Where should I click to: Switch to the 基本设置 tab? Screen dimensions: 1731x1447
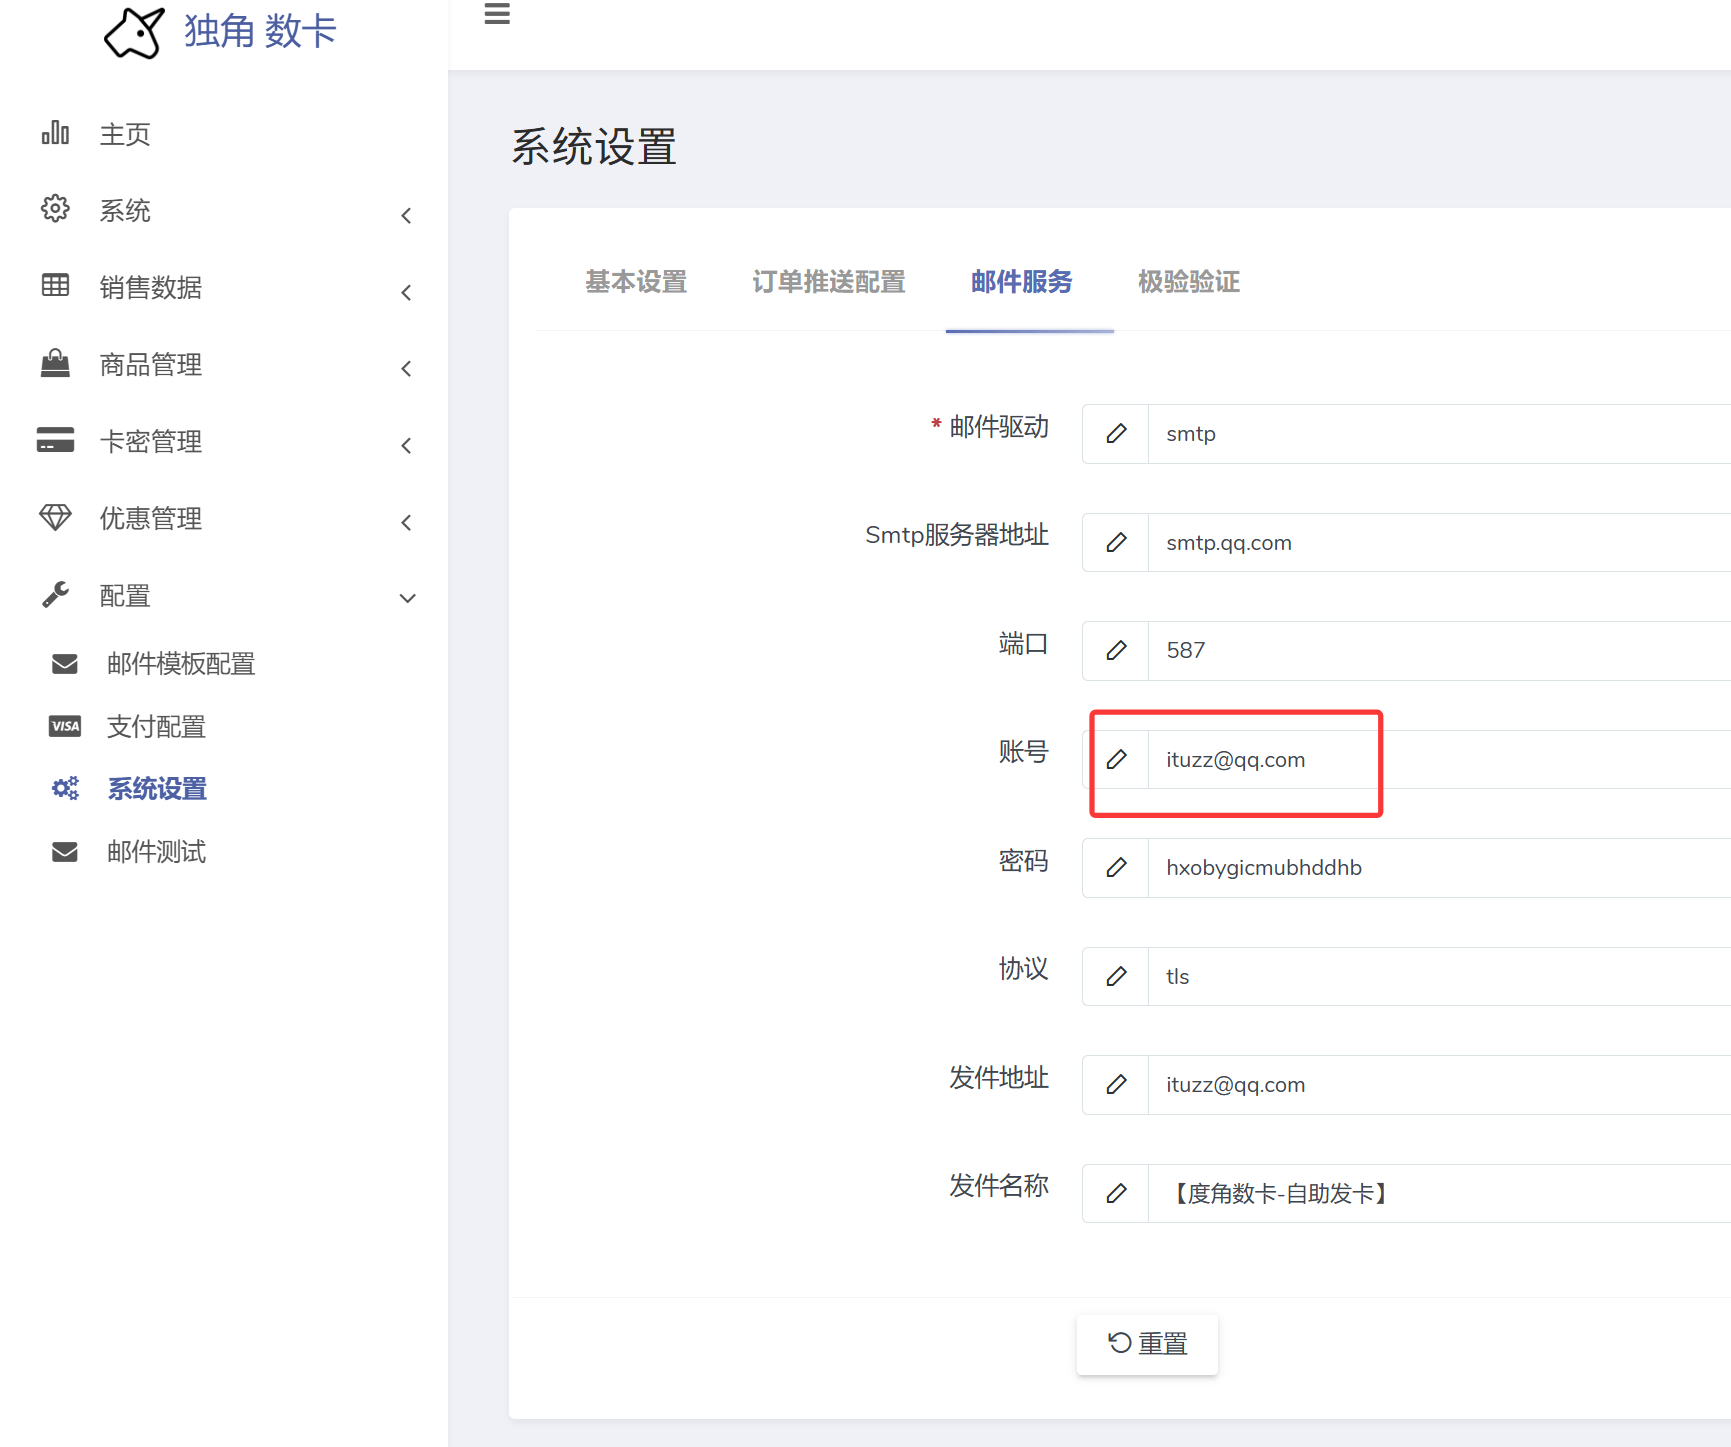636,282
